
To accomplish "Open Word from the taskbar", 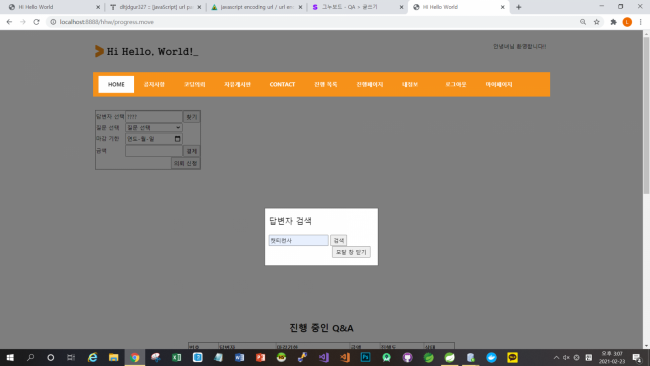I will (x=240, y=357).
